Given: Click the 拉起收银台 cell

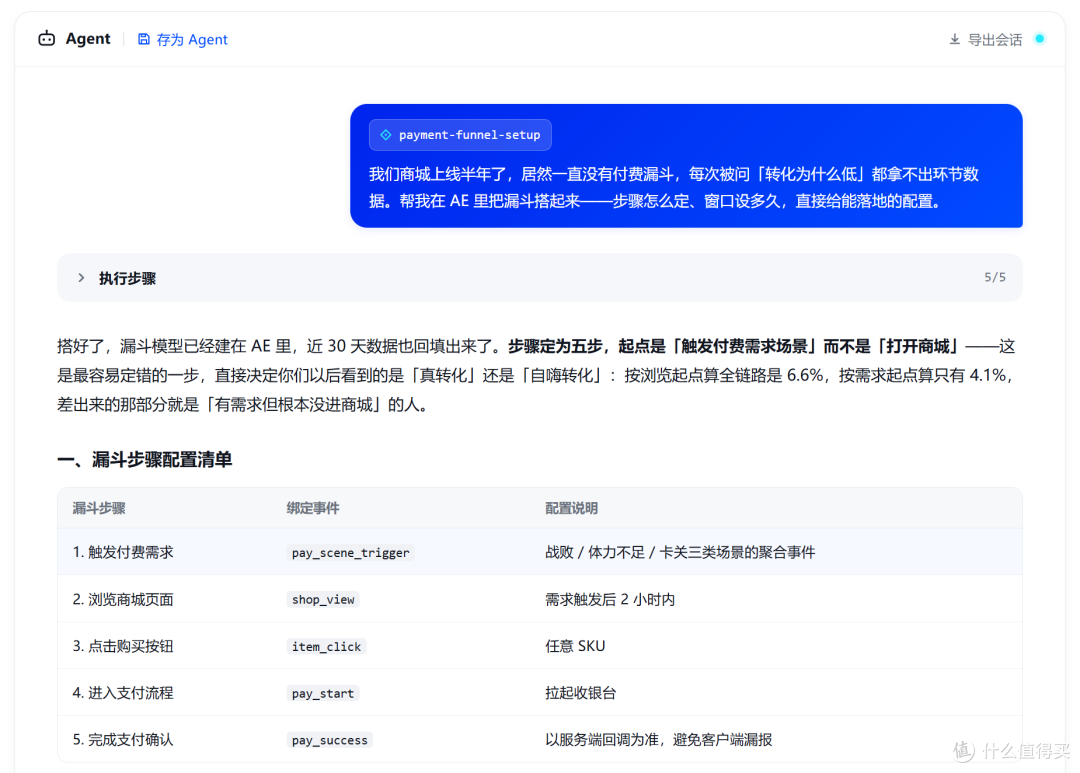Looking at the screenshot, I should (x=581, y=693).
